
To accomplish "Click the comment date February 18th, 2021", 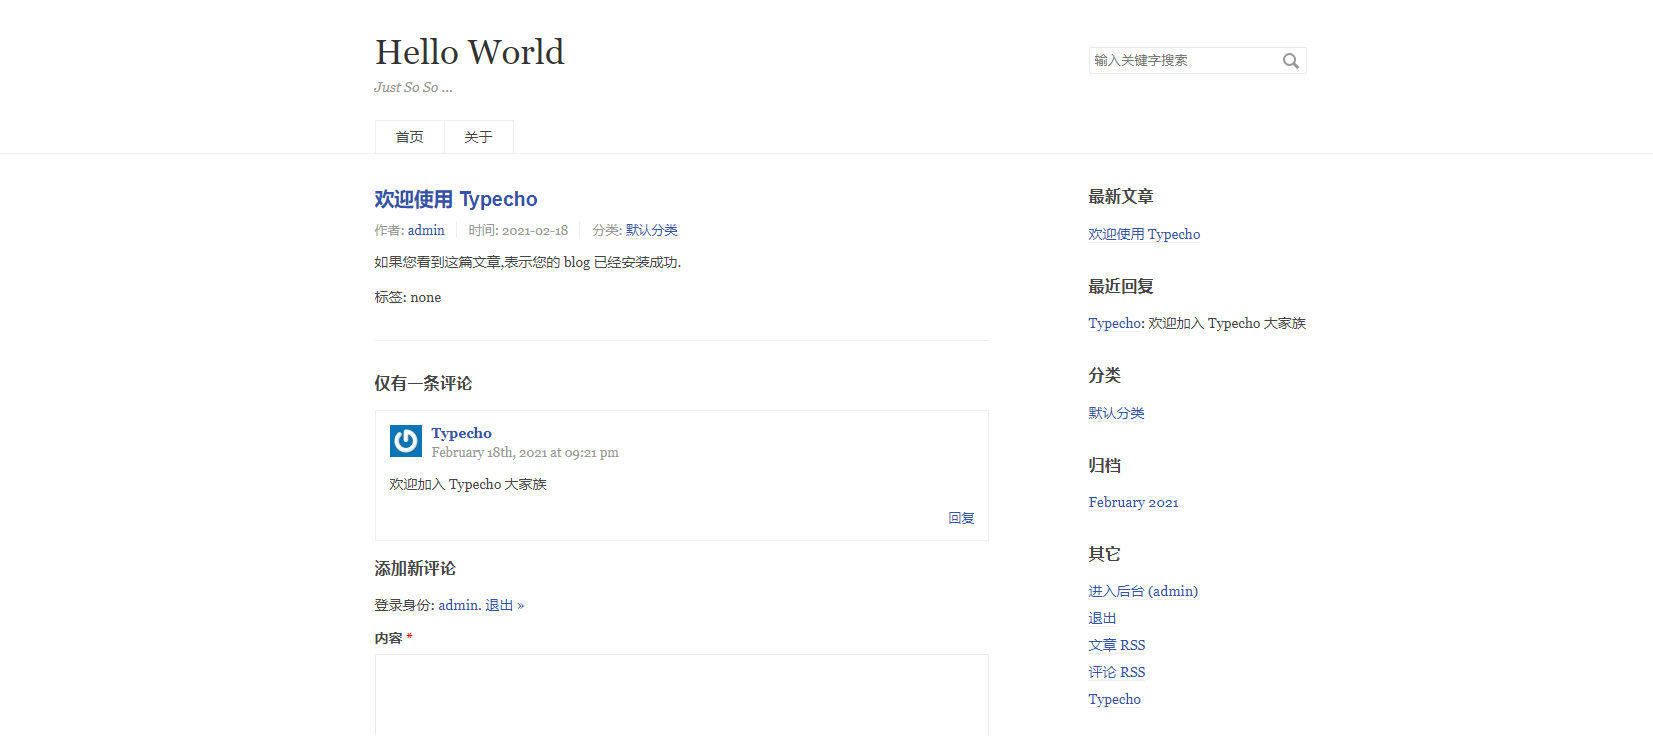I will click(525, 452).
